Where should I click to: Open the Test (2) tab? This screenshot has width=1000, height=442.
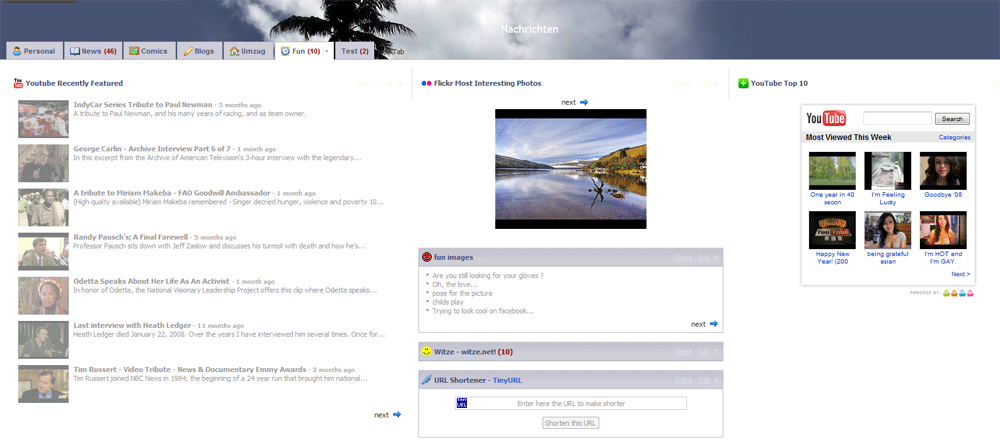click(x=355, y=51)
